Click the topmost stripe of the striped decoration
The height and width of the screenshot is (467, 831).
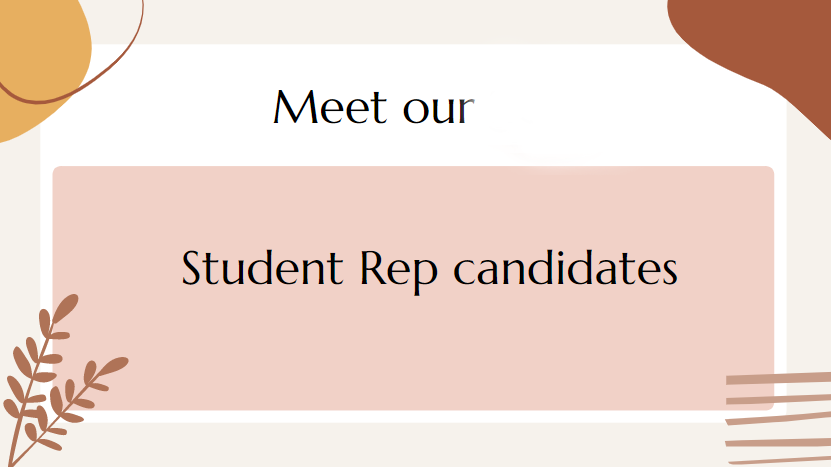pos(778,378)
